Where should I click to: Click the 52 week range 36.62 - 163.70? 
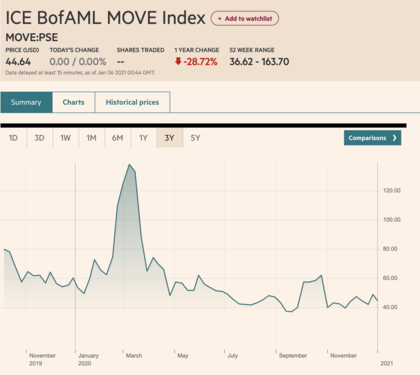259,62
